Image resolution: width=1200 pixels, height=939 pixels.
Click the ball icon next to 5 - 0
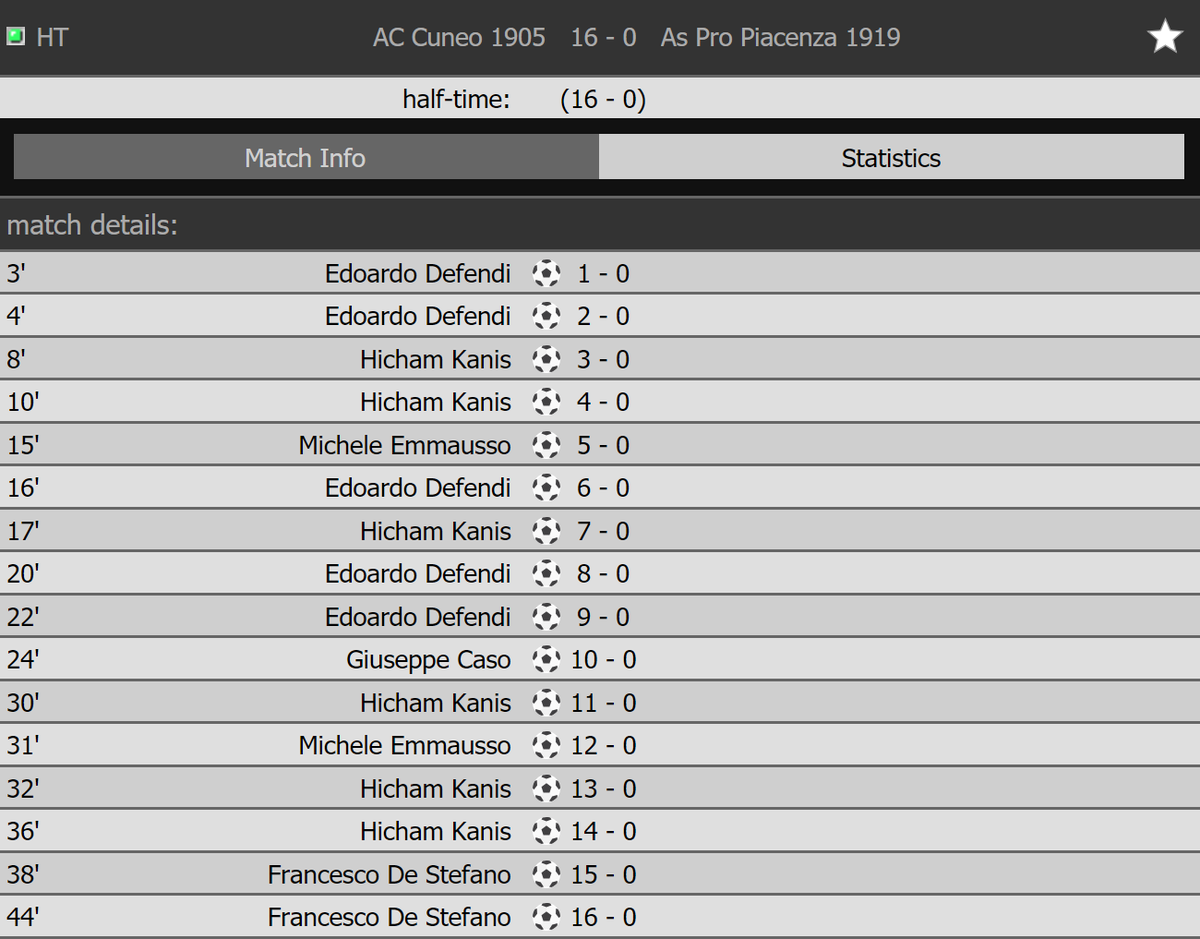[x=546, y=445]
